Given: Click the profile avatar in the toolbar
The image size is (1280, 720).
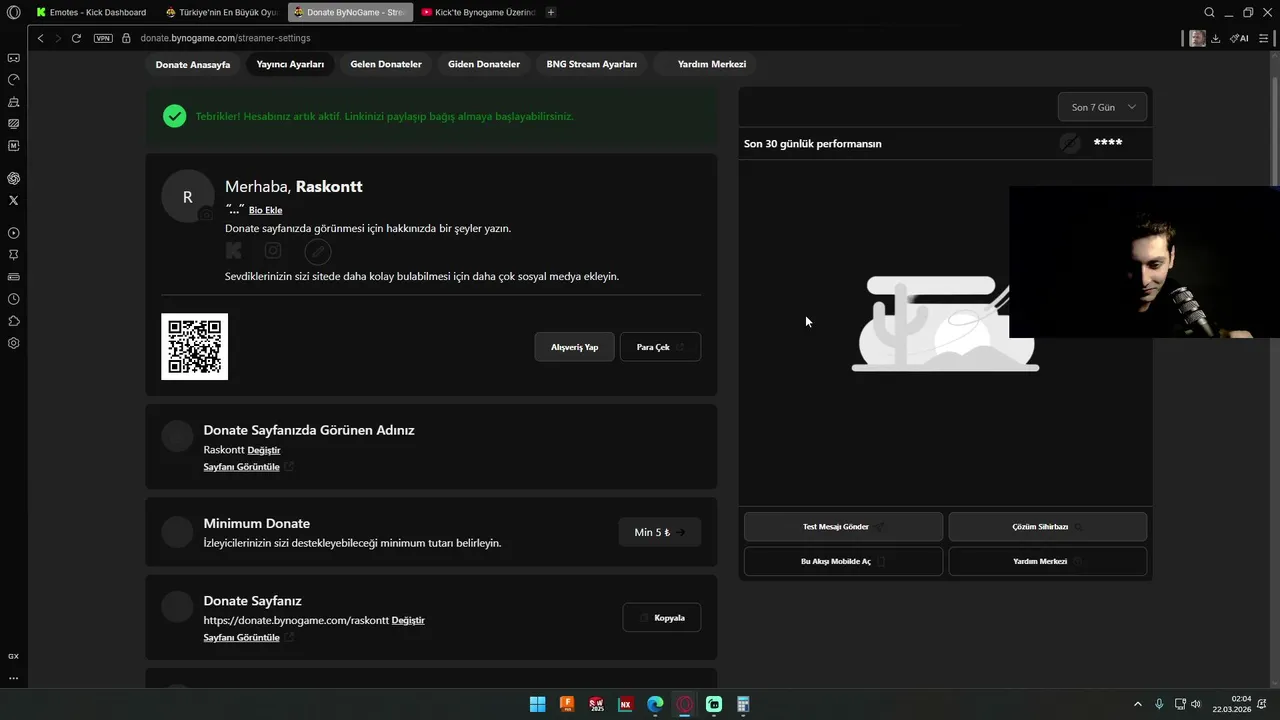Looking at the screenshot, I should click(x=1197, y=38).
